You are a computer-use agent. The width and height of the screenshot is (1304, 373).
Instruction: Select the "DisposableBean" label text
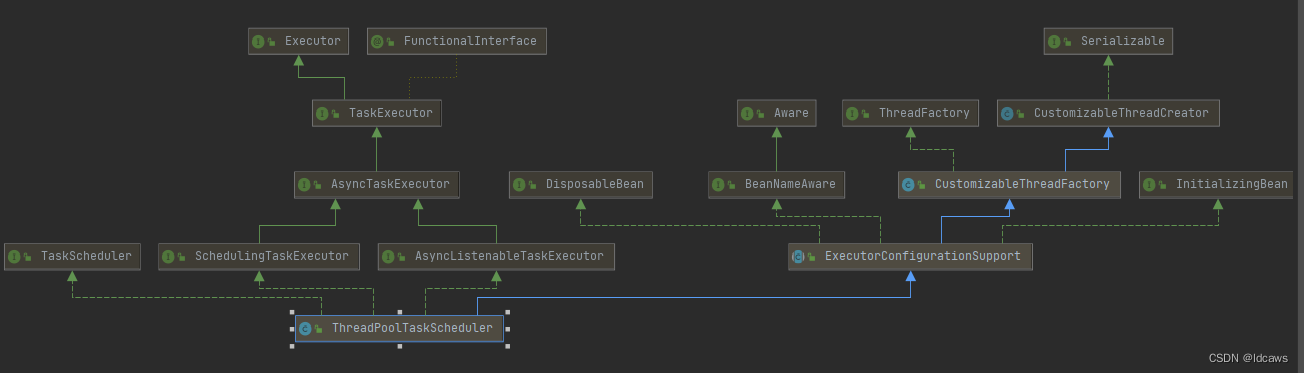pos(594,185)
